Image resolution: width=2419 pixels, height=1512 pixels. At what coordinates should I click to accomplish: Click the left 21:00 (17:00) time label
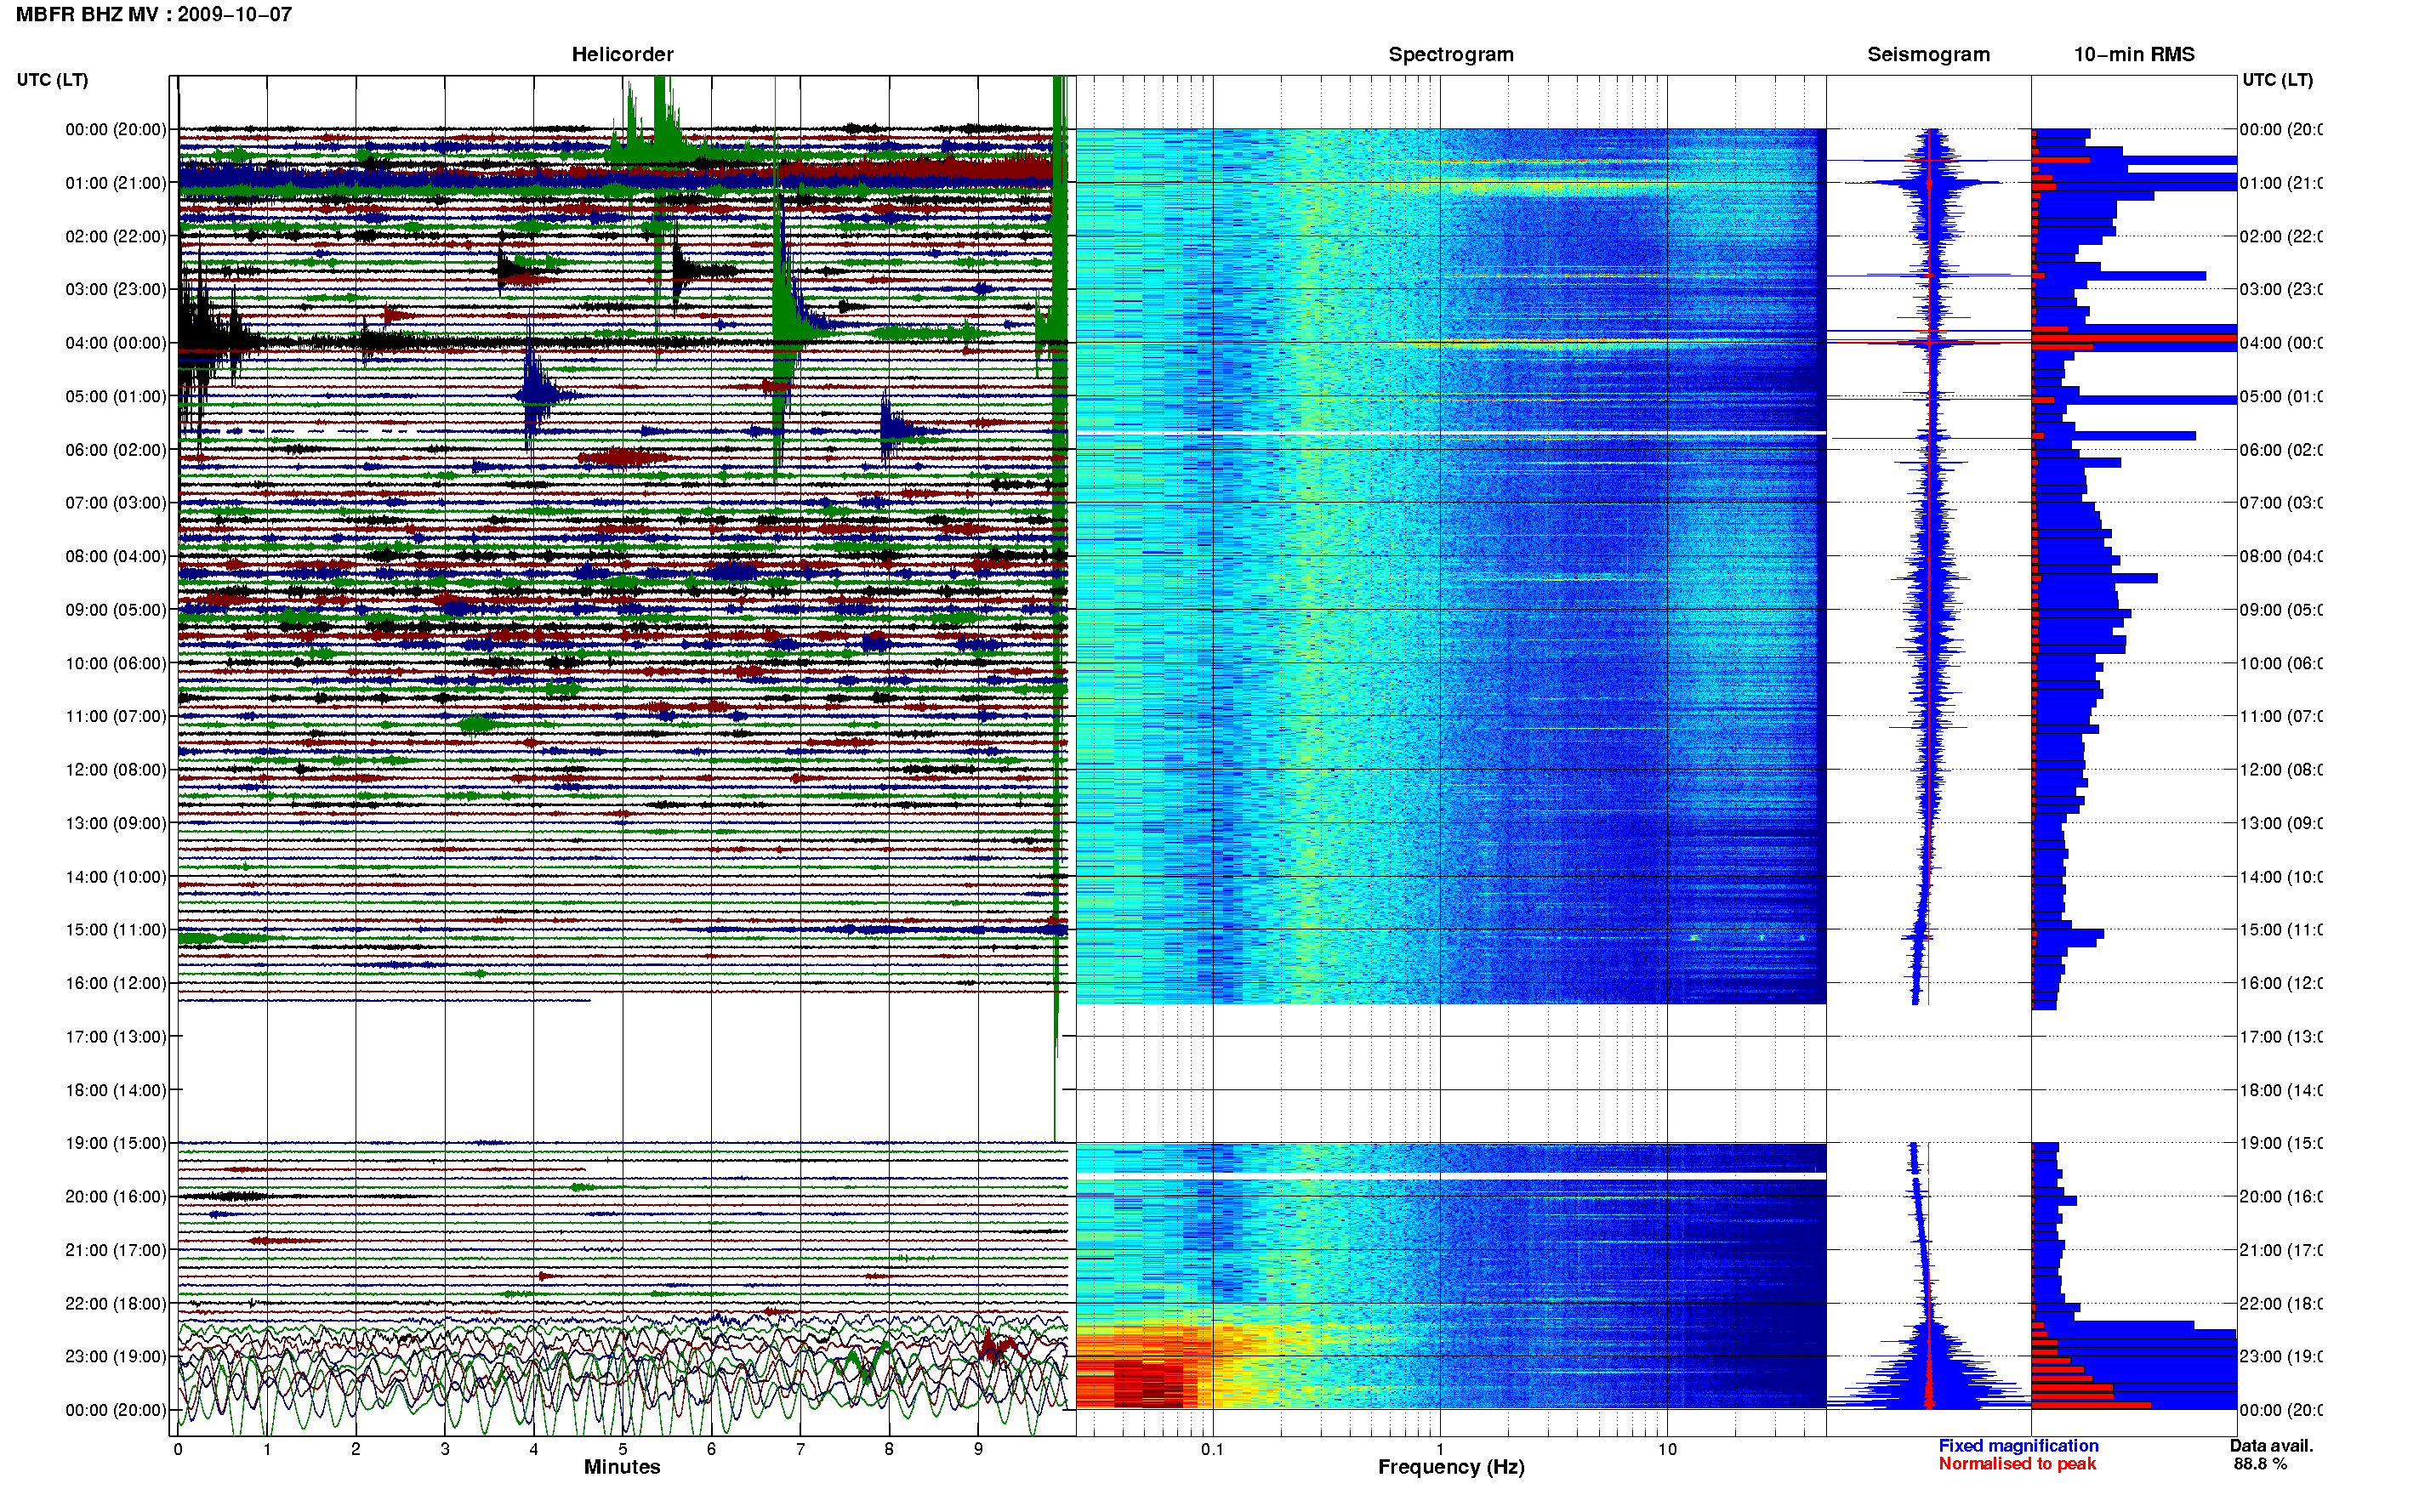(116, 1250)
